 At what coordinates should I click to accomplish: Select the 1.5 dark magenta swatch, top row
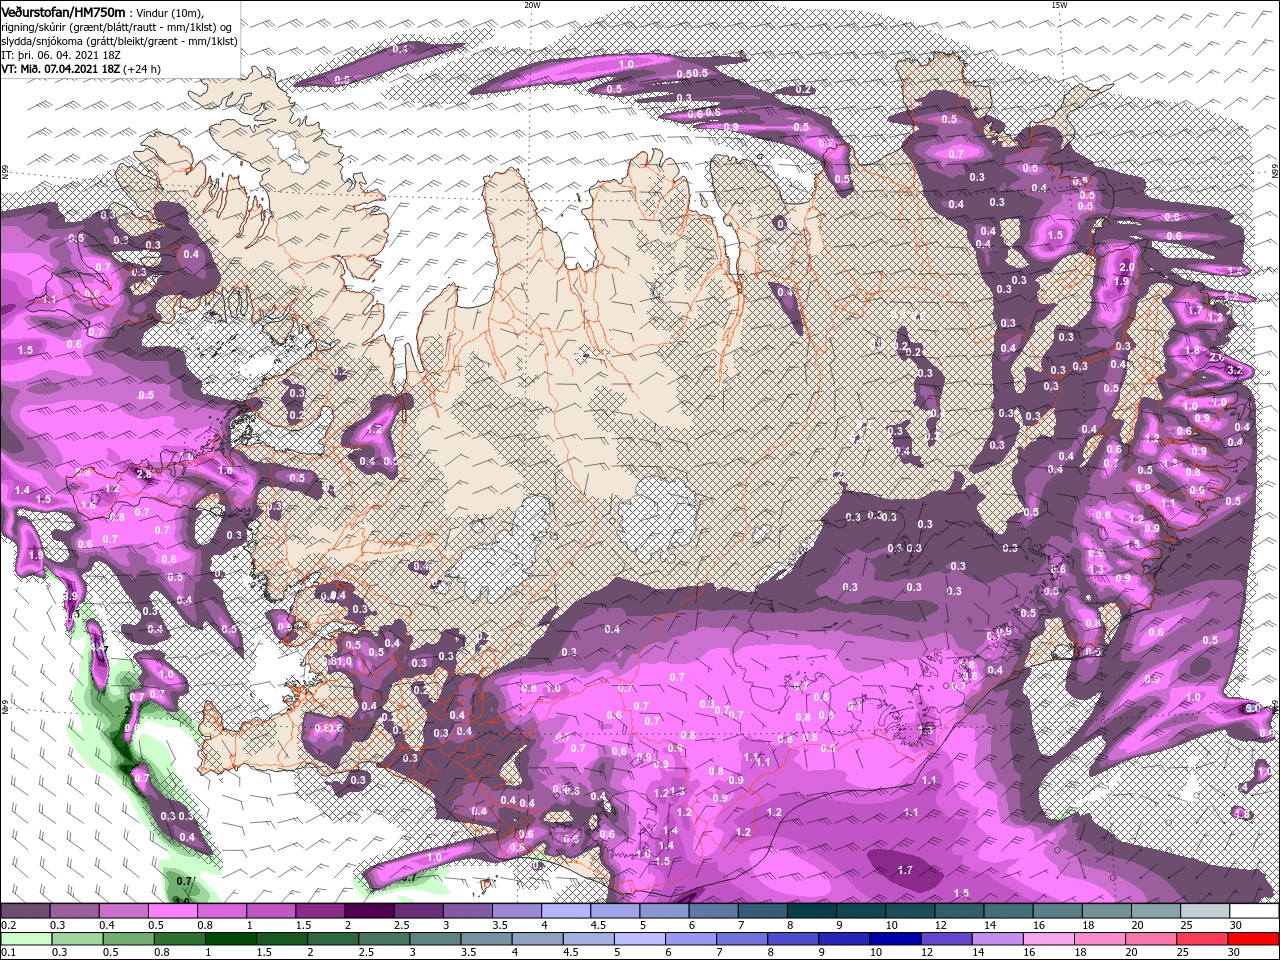pos(320,911)
